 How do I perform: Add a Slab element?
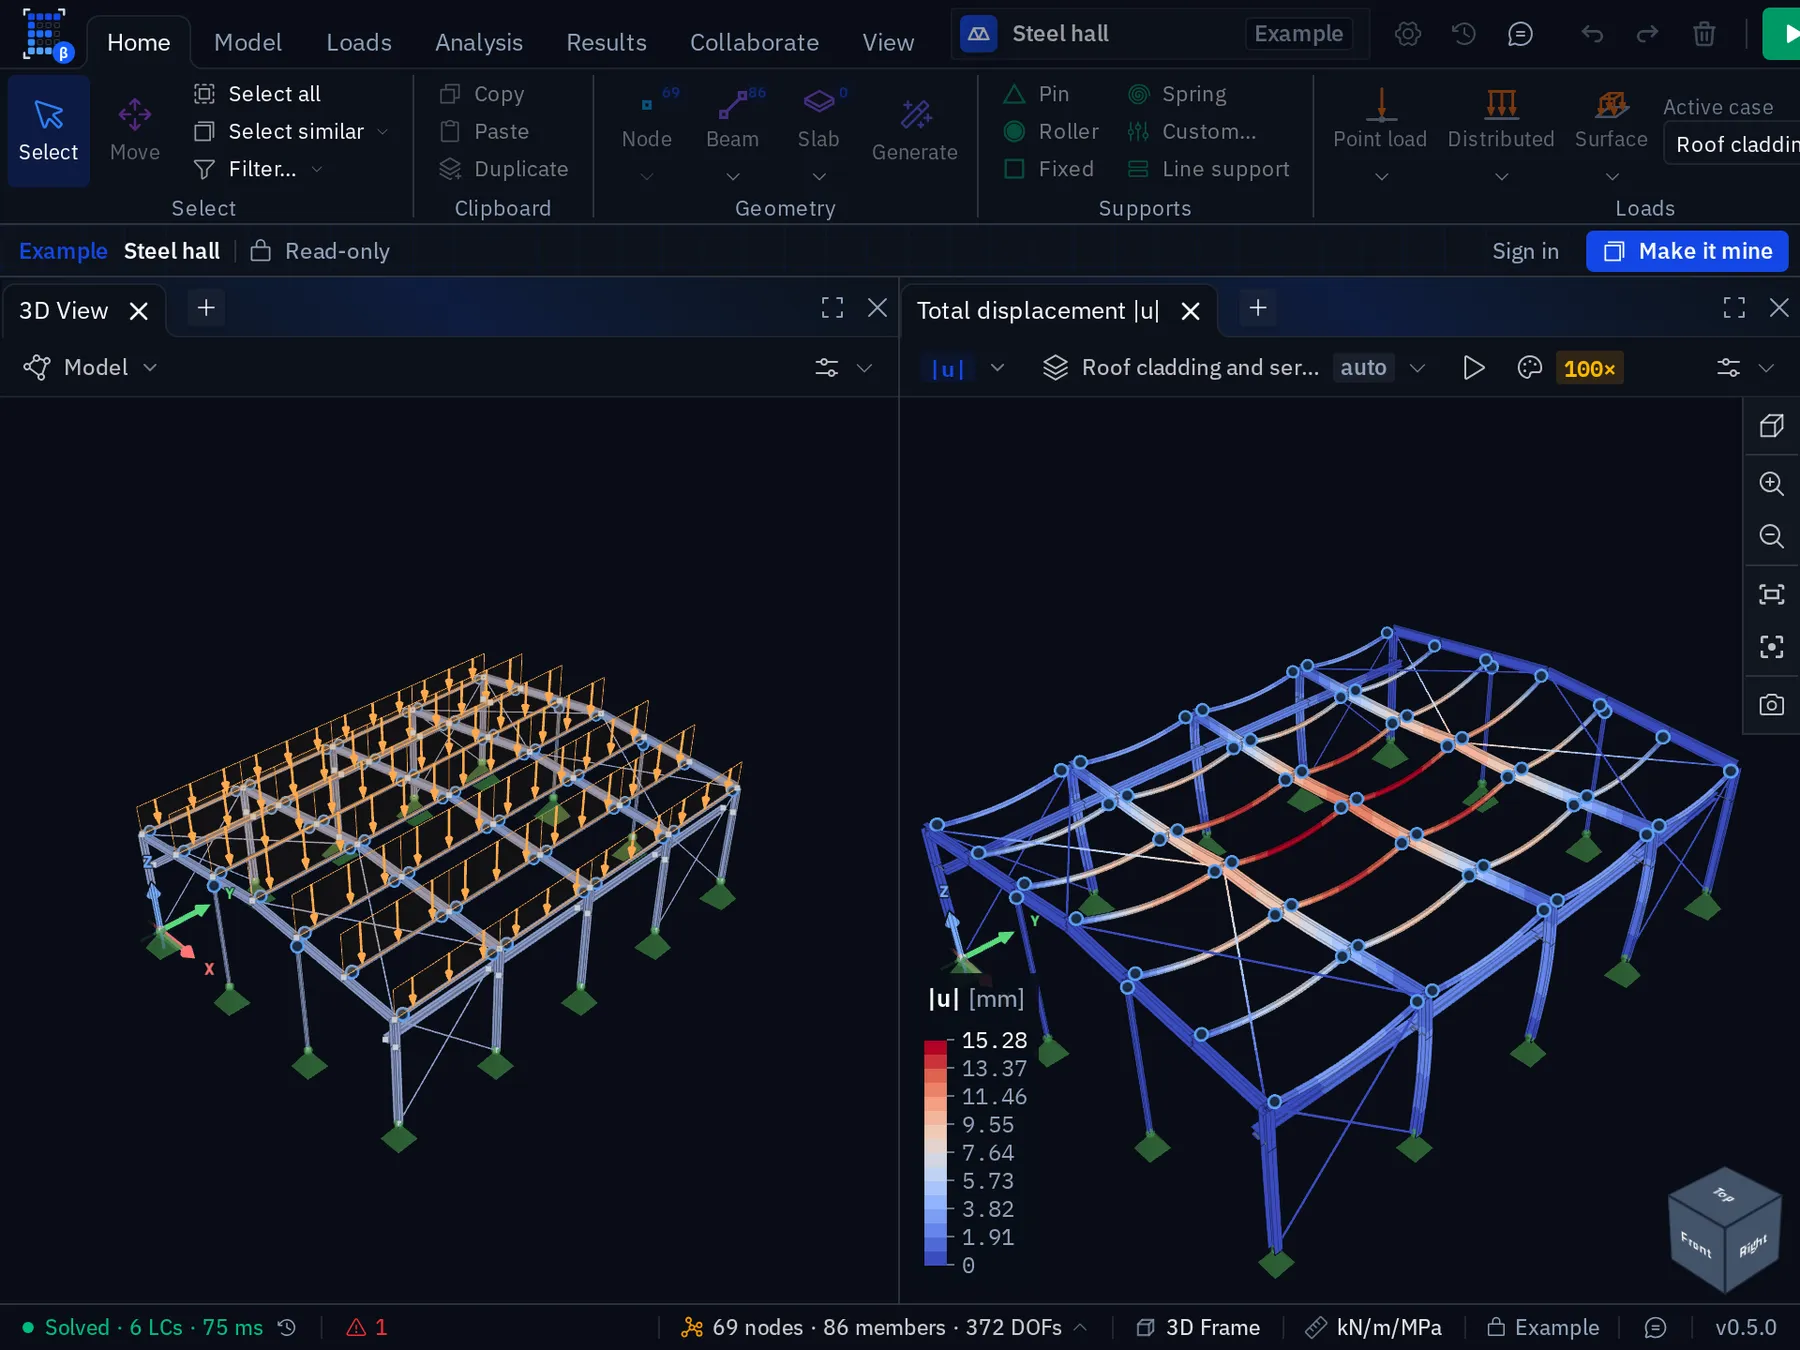click(818, 122)
